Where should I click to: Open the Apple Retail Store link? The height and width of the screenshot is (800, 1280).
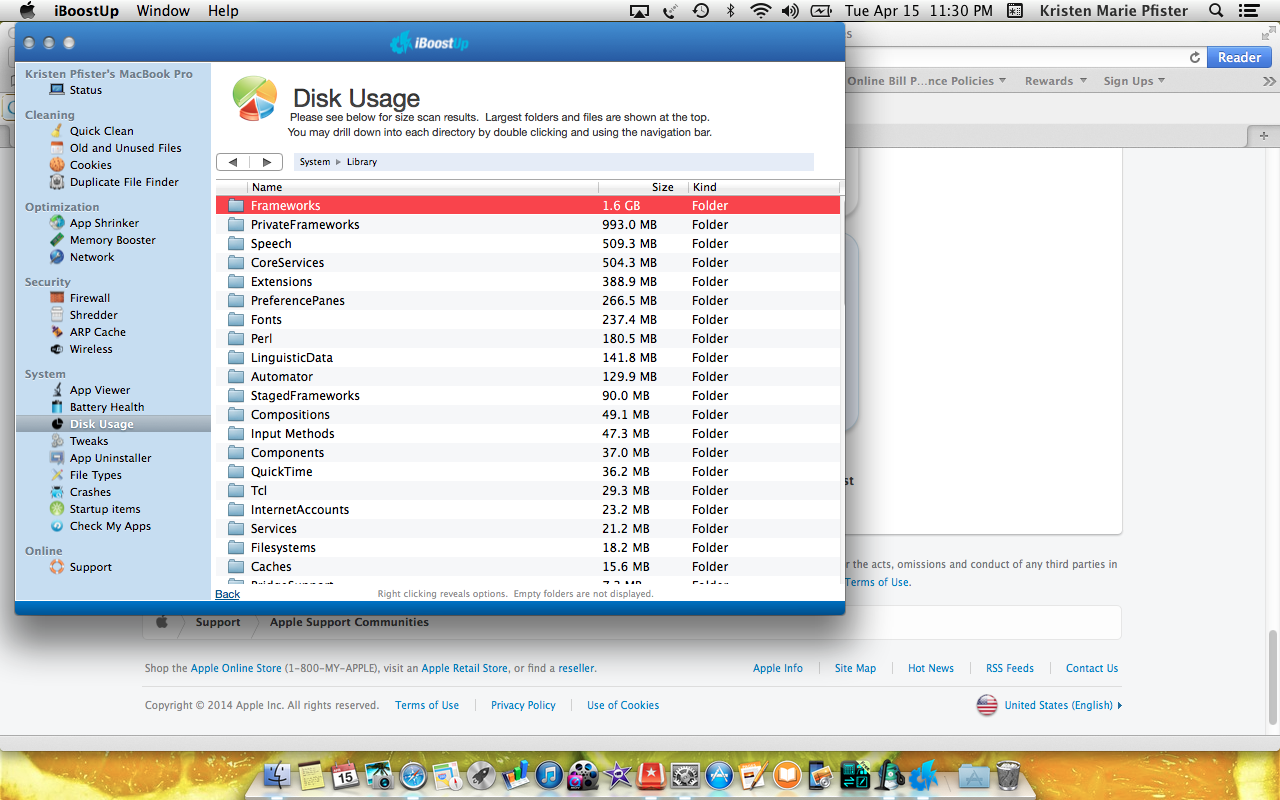point(465,668)
